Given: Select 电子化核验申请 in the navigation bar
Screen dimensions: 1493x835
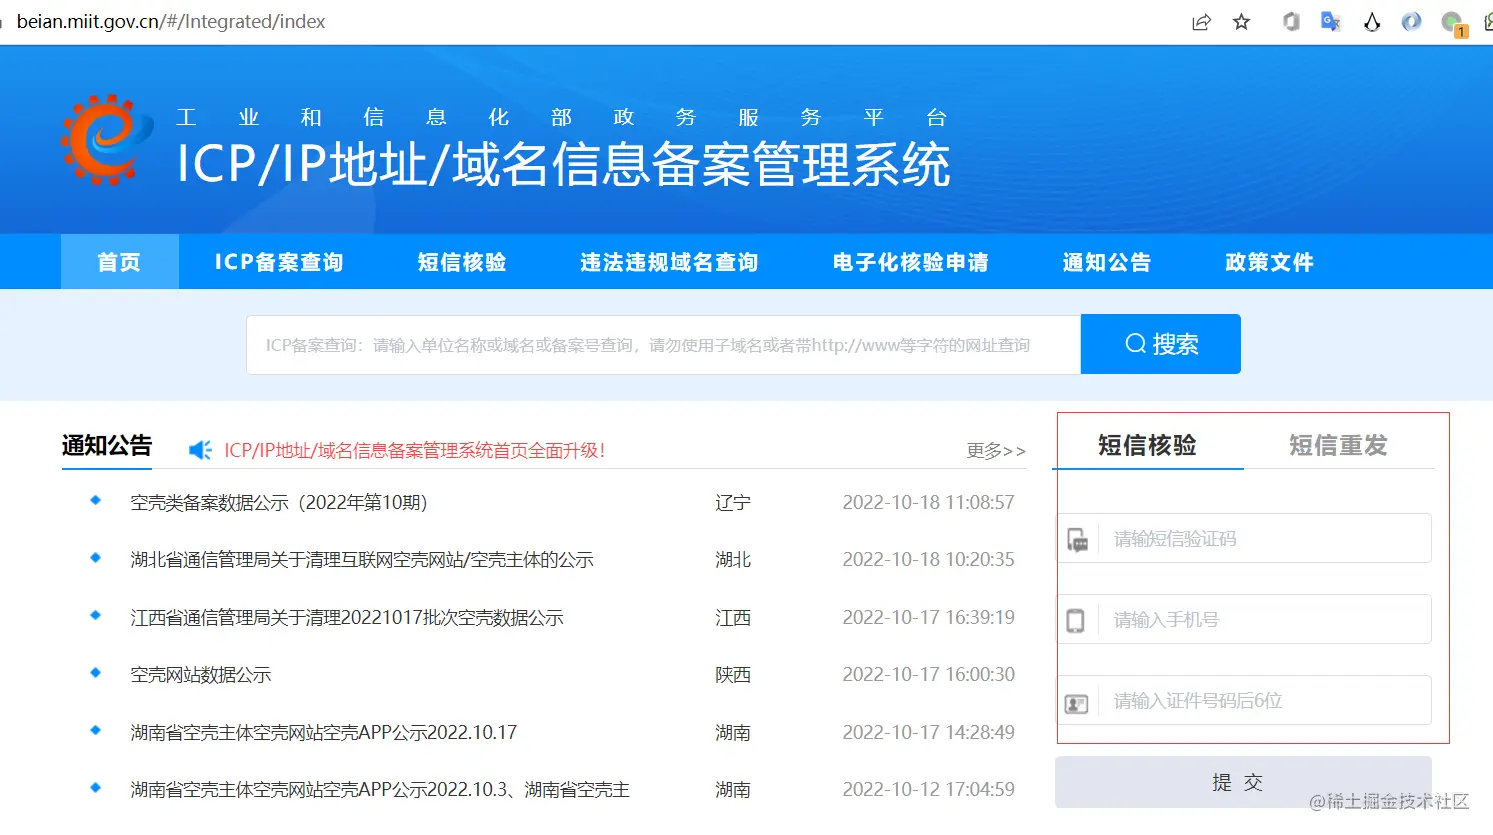Looking at the screenshot, I should pyautogui.click(x=911, y=262).
